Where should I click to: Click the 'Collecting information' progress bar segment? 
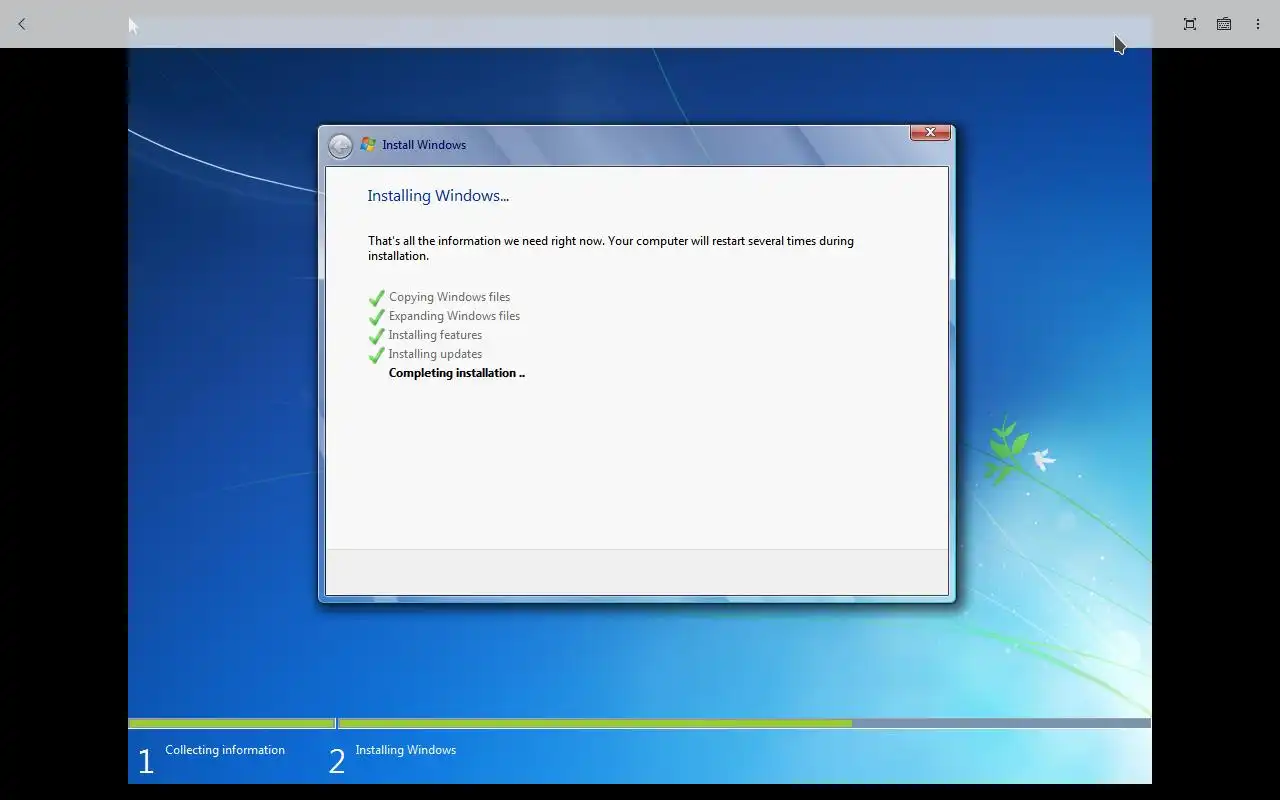pyautogui.click(x=231, y=723)
